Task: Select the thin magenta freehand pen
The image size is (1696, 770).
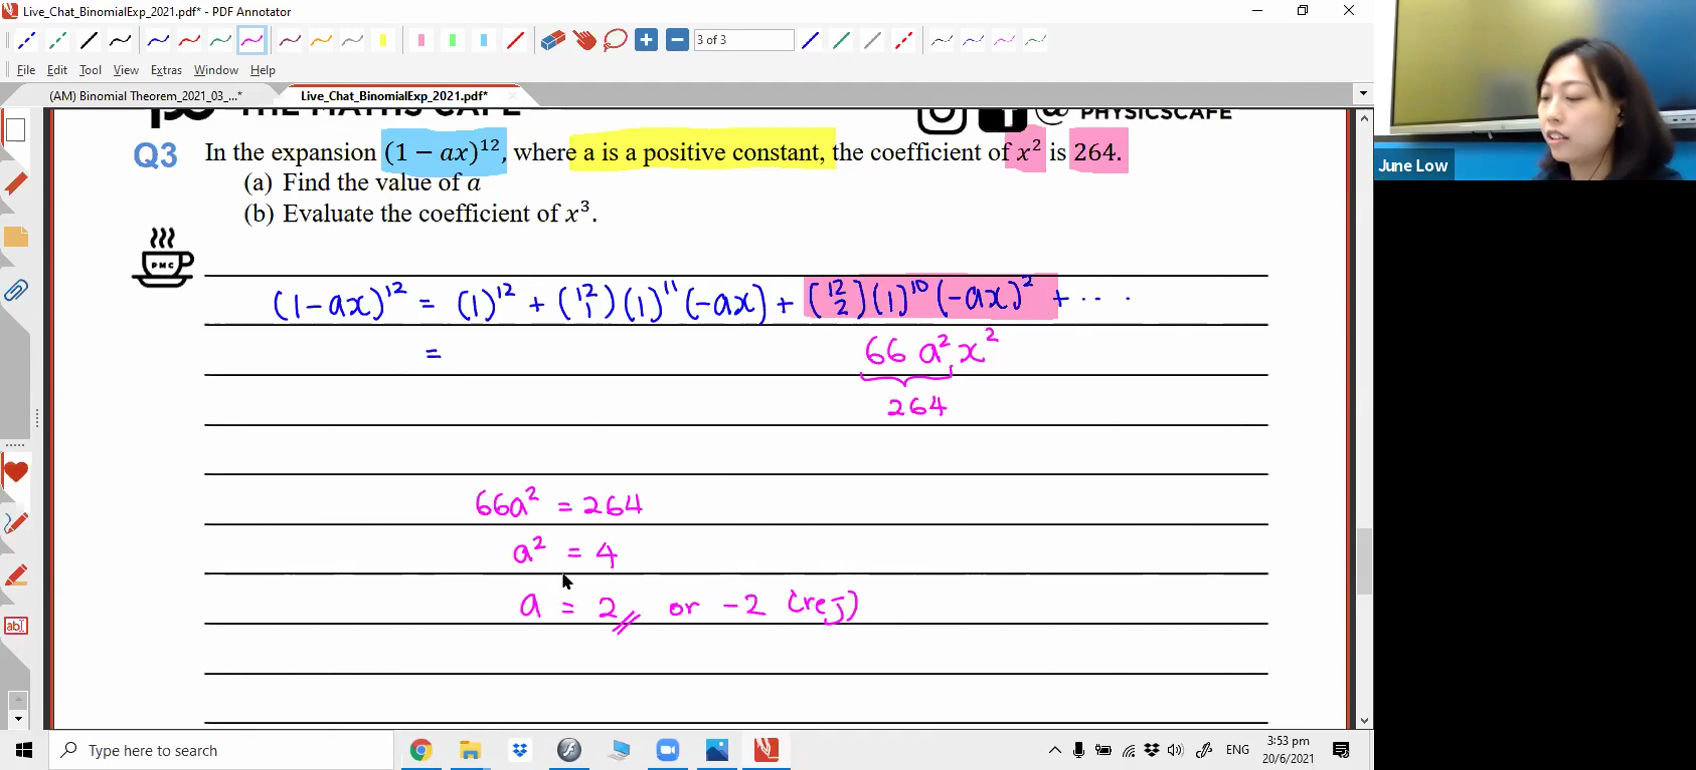Action: pyautogui.click(x=1004, y=41)
